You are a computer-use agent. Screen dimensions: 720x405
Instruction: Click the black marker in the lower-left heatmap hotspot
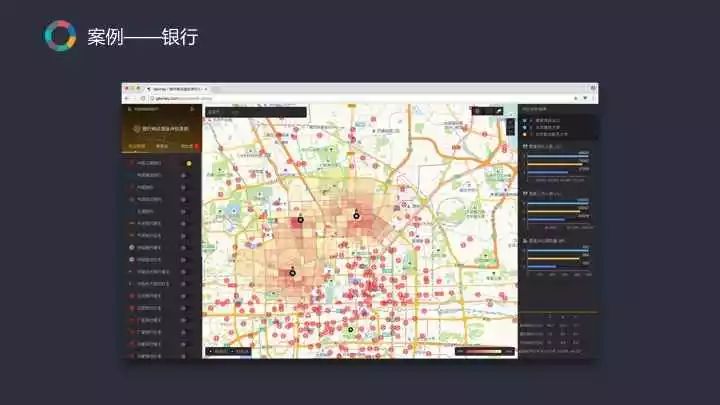293,271
